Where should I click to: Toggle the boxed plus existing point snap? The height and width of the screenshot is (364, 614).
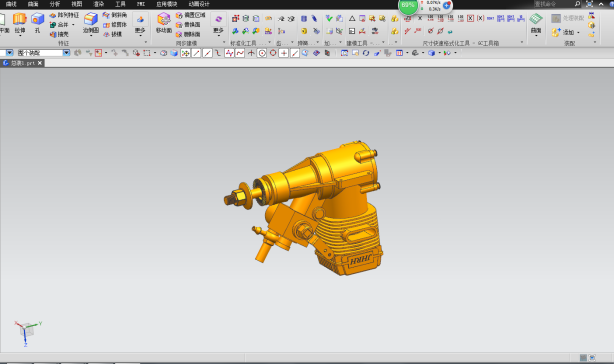[284, 53]
